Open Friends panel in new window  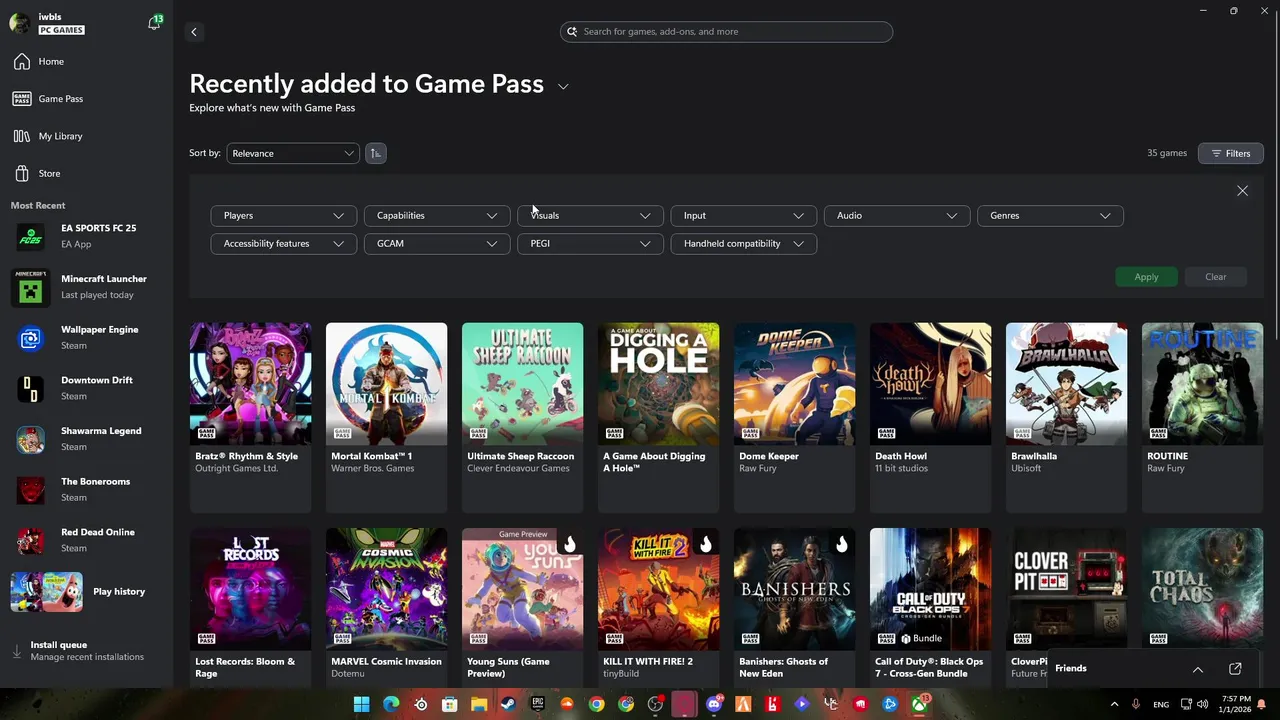click(1235, 669)
